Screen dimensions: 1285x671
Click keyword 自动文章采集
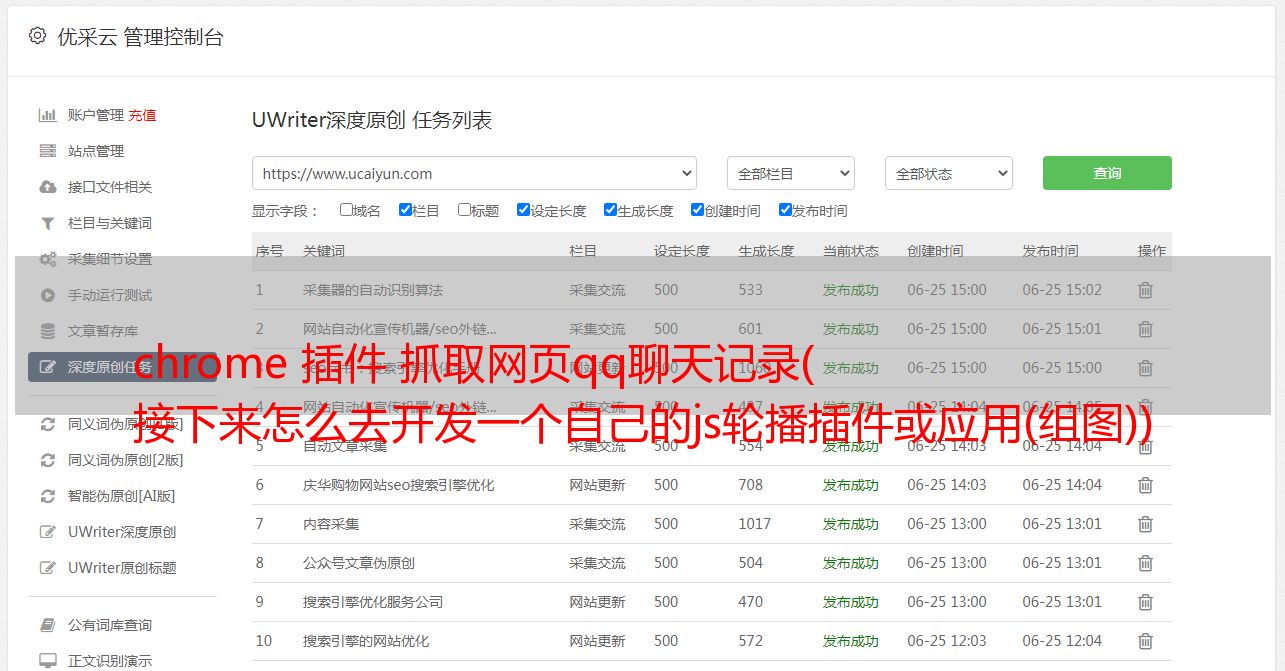(x=345, y=446)
